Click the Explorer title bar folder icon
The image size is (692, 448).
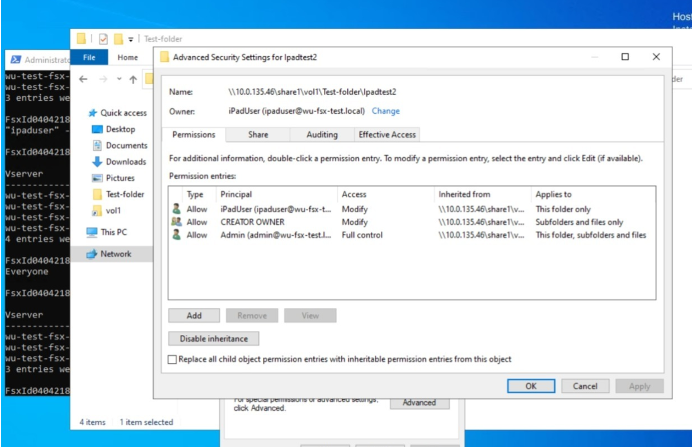[81, 38]
